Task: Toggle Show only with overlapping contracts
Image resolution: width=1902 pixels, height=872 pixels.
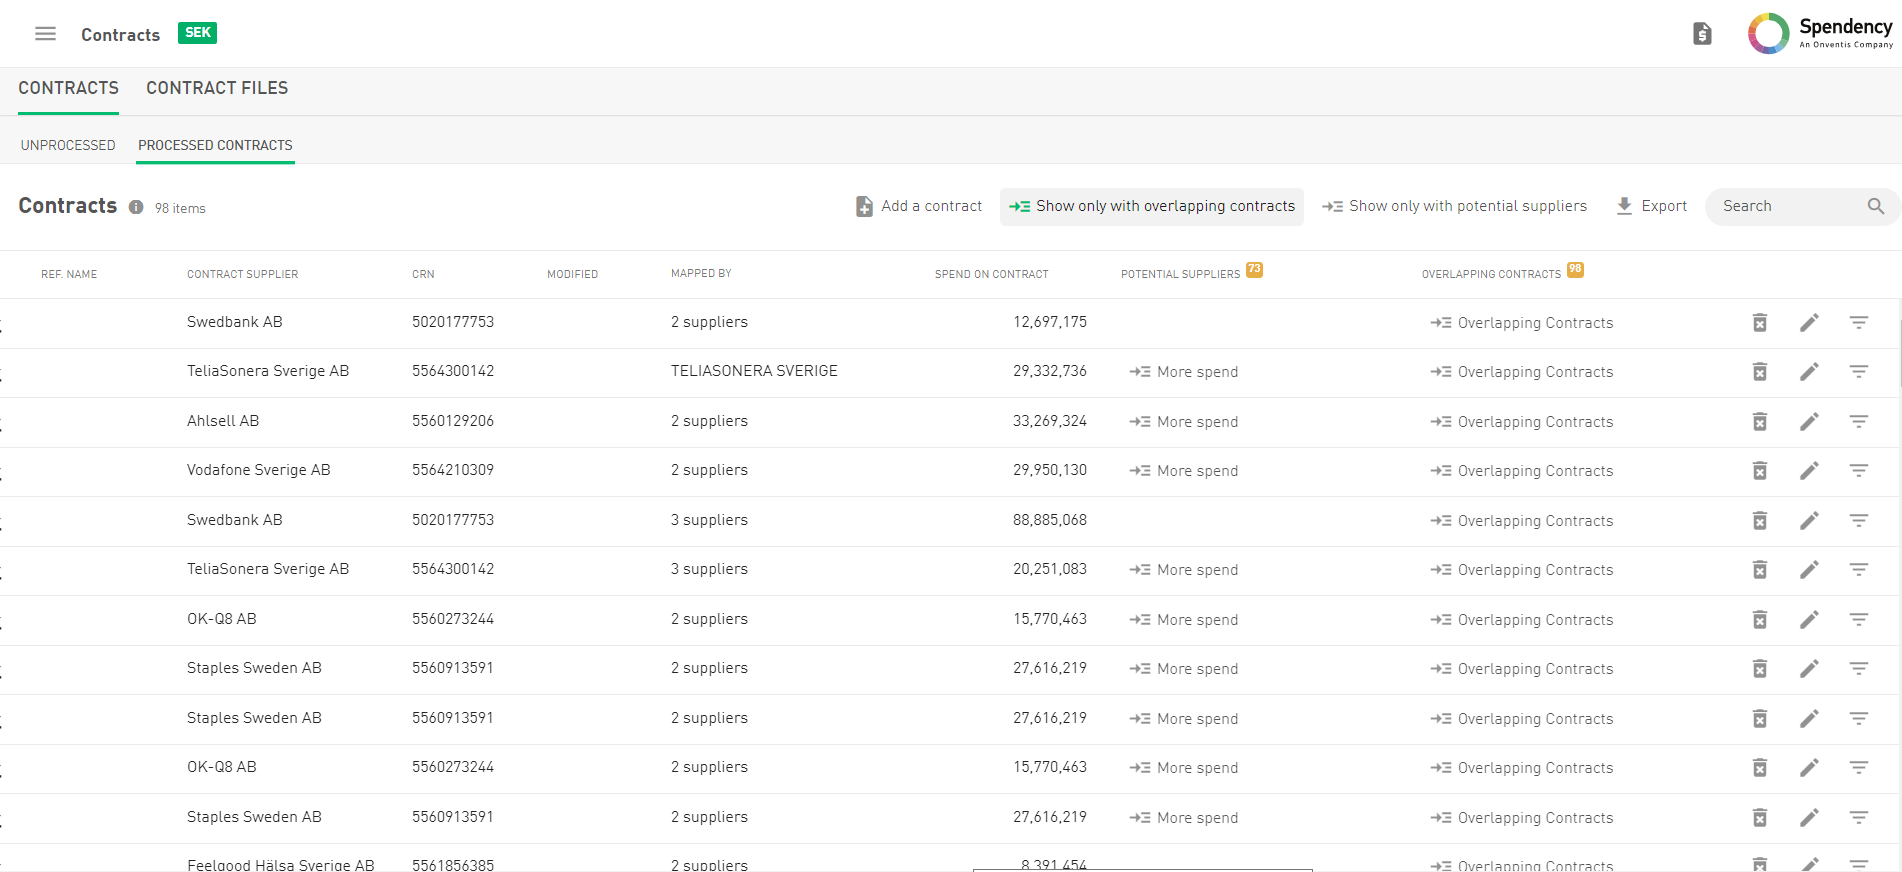Action: [1152, 206]
